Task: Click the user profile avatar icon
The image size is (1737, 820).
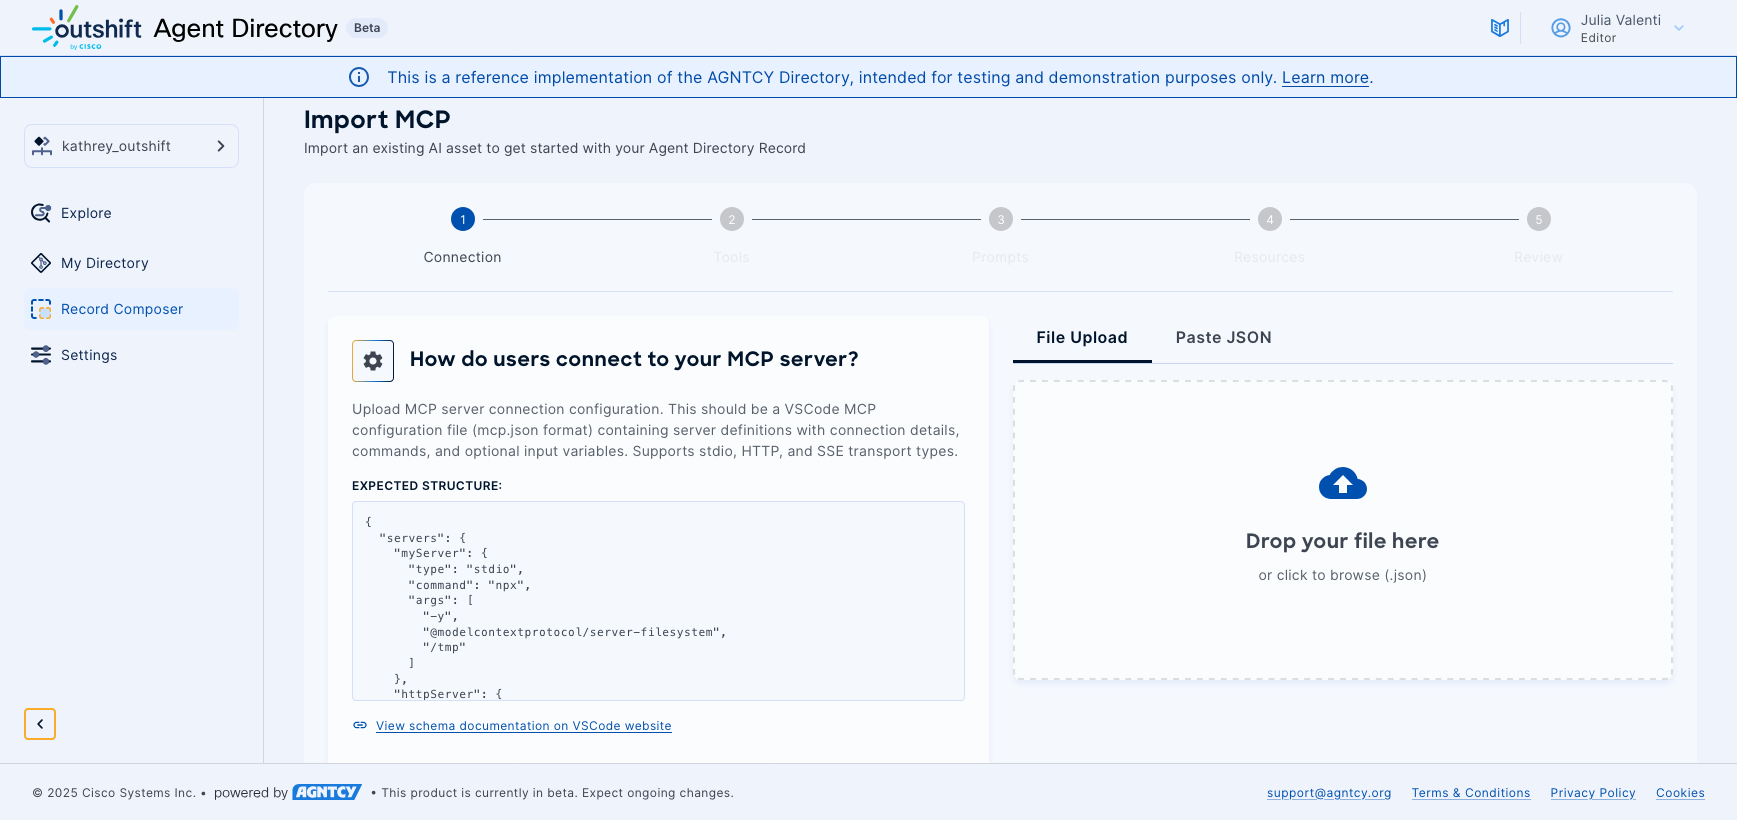Action: point(1560,28)
